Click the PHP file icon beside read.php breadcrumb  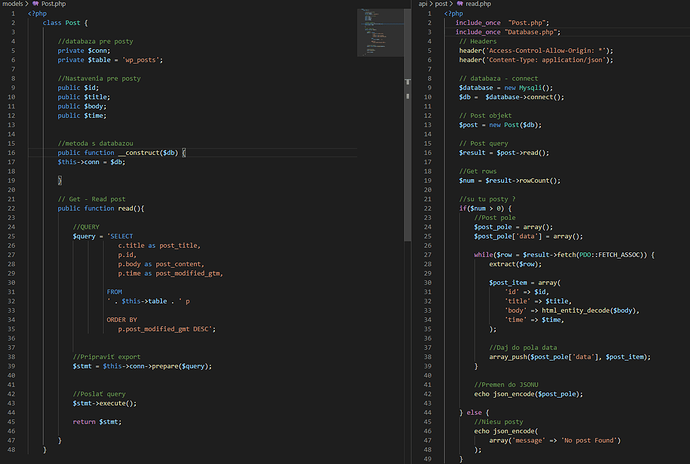(460, 4)
